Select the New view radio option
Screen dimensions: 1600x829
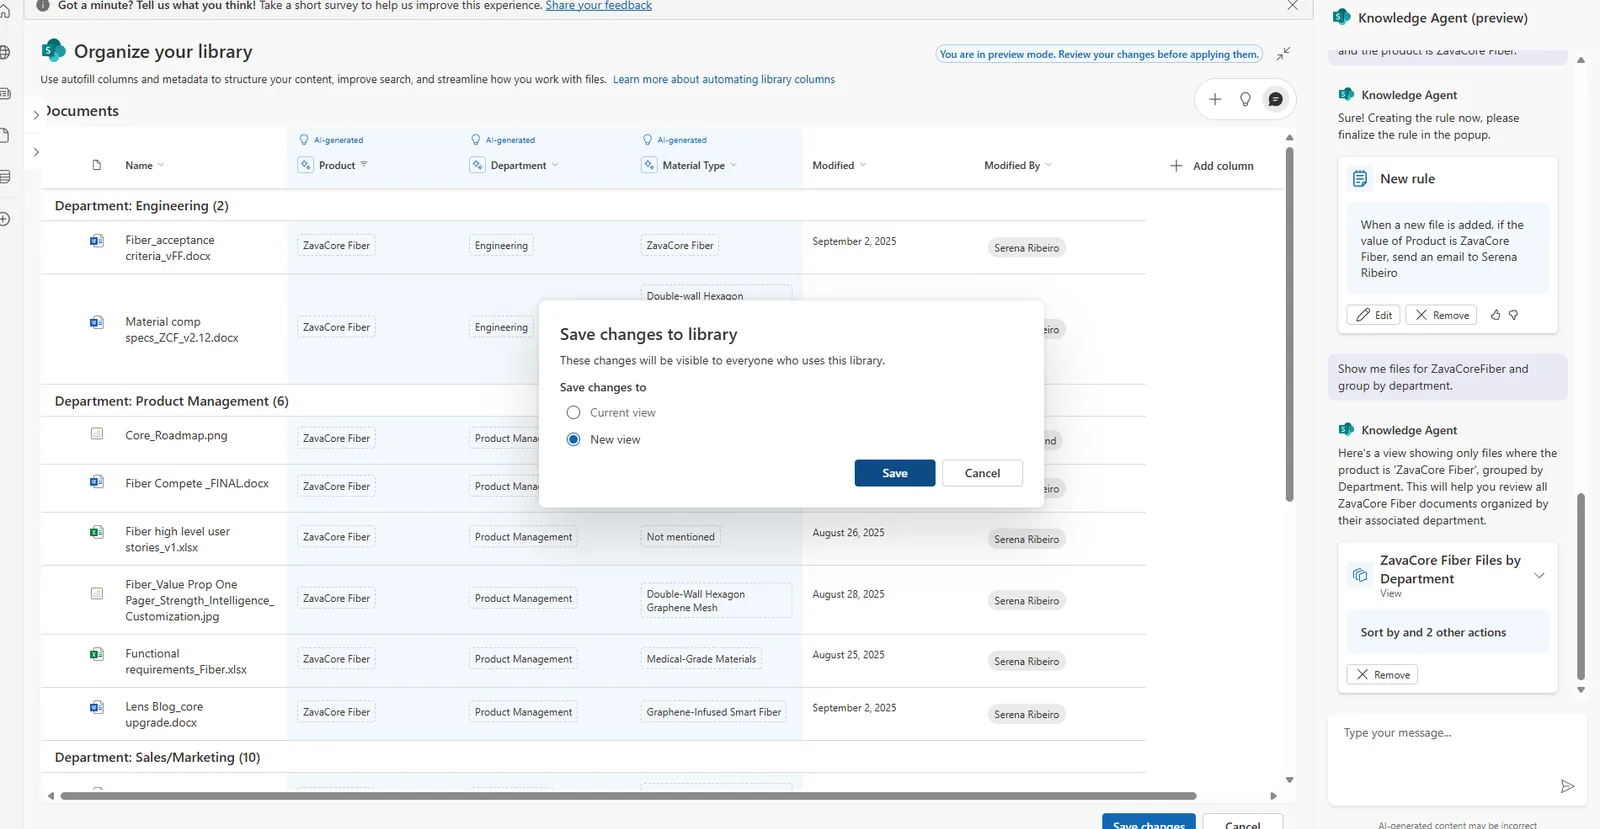(x=573, y=439)
